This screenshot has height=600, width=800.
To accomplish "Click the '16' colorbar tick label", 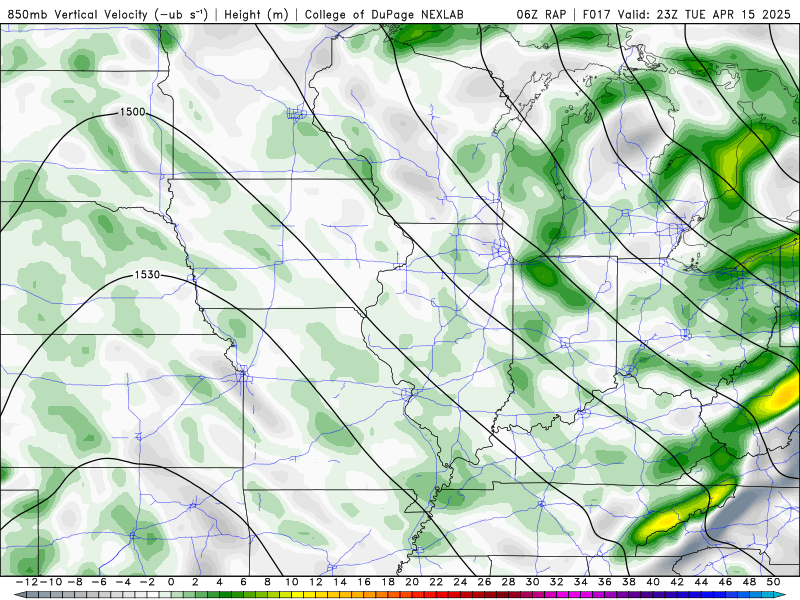I will [x=364, y=582].
